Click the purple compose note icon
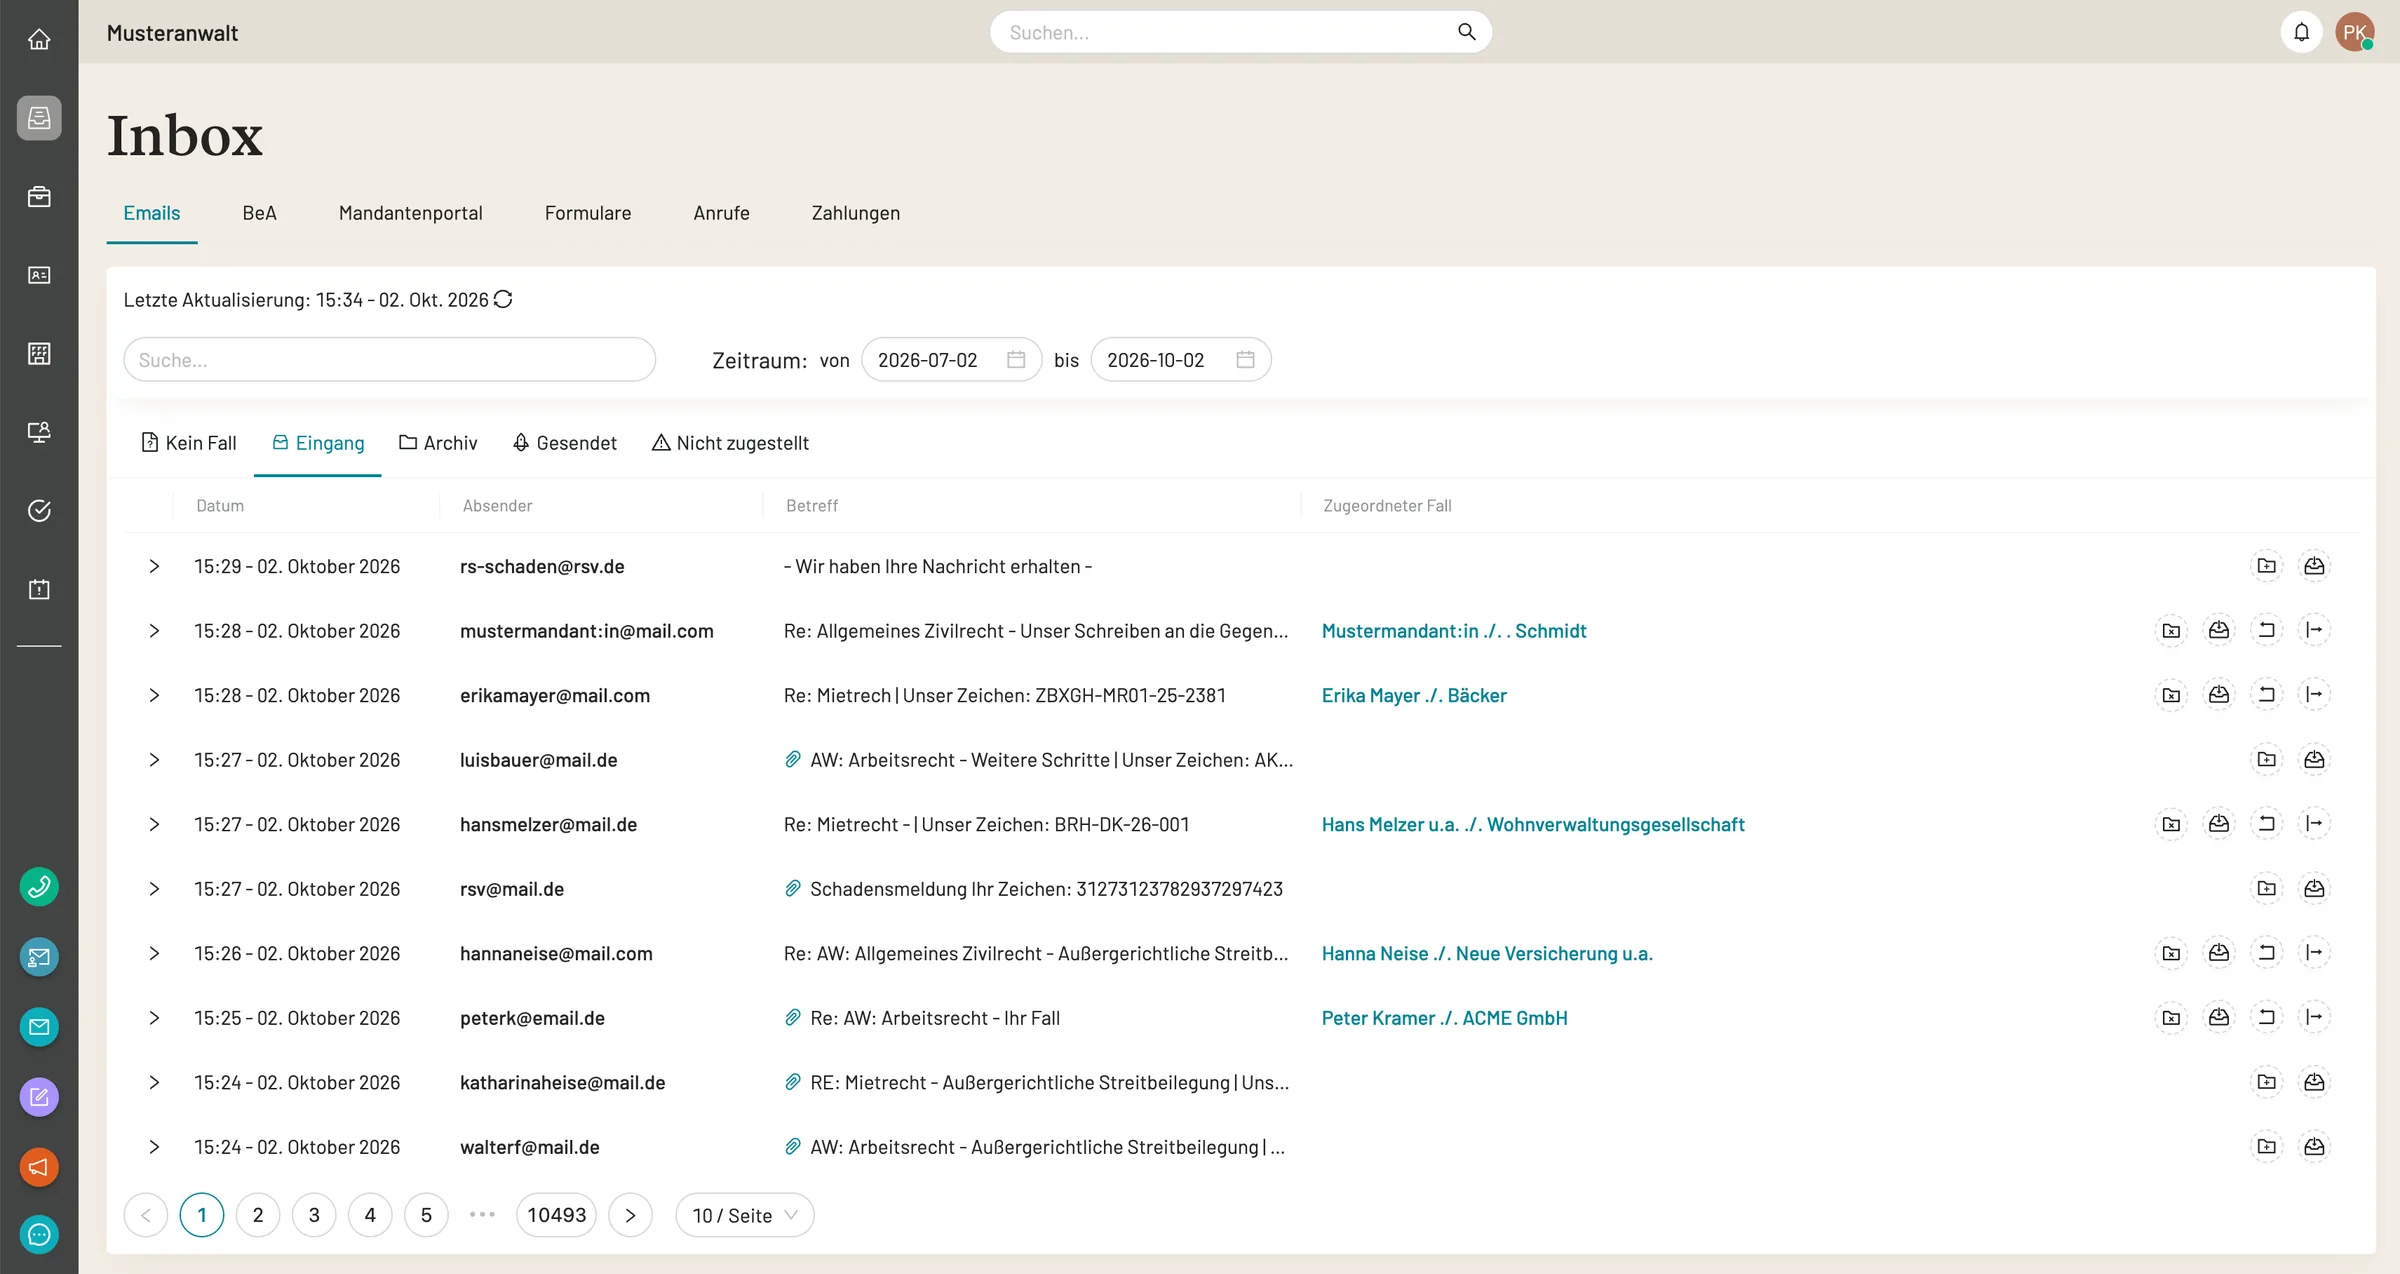The height and width of the screenshot is (1274, 2400). [39, 1097]
